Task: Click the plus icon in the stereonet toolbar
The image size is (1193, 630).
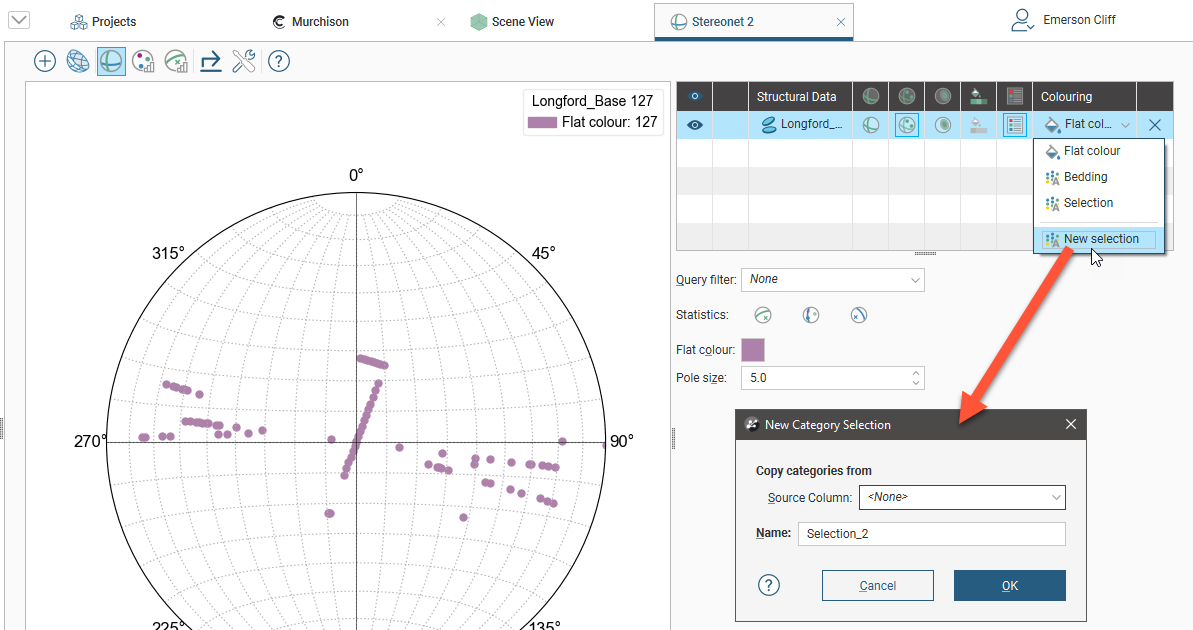Action: (x=45, y=62)
